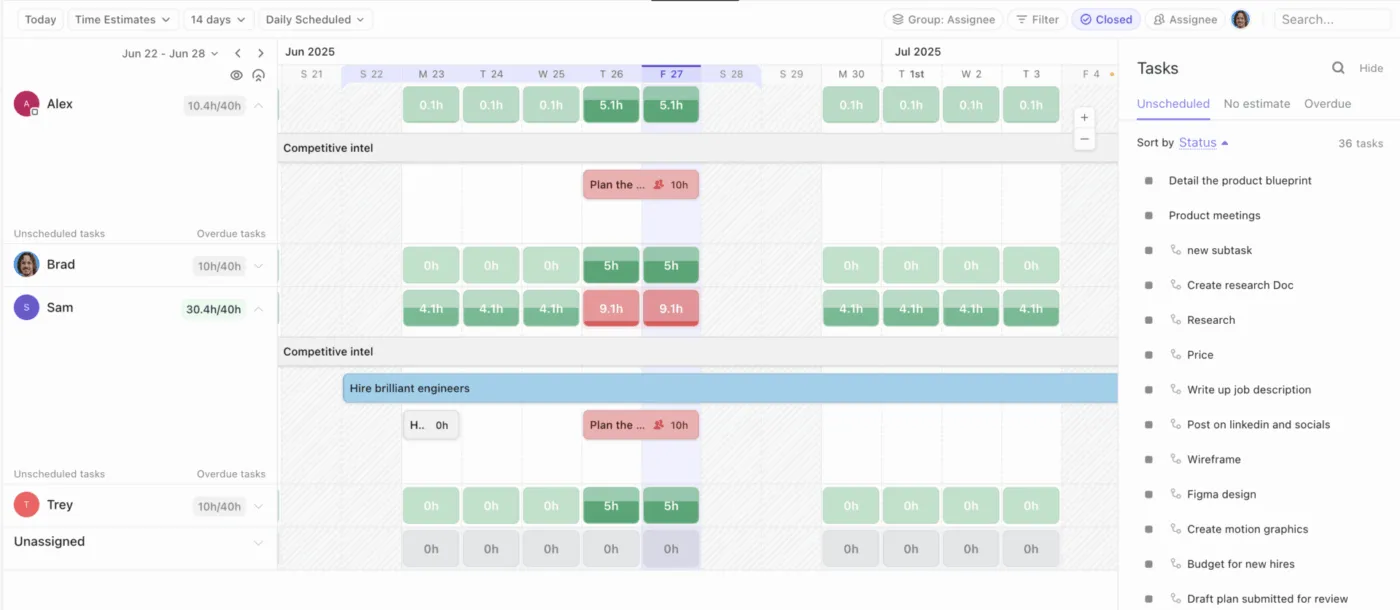Click the Assignee people filter

click(1185, 19)
